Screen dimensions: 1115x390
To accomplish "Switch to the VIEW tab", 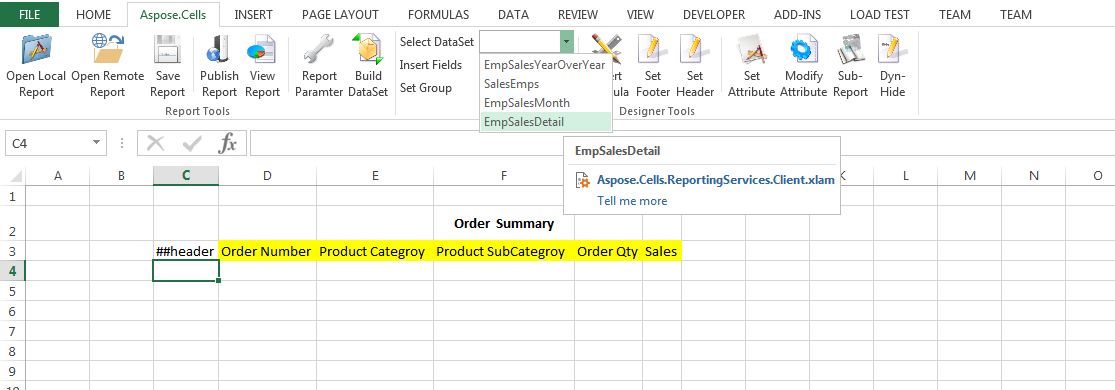I will [641, 14].
